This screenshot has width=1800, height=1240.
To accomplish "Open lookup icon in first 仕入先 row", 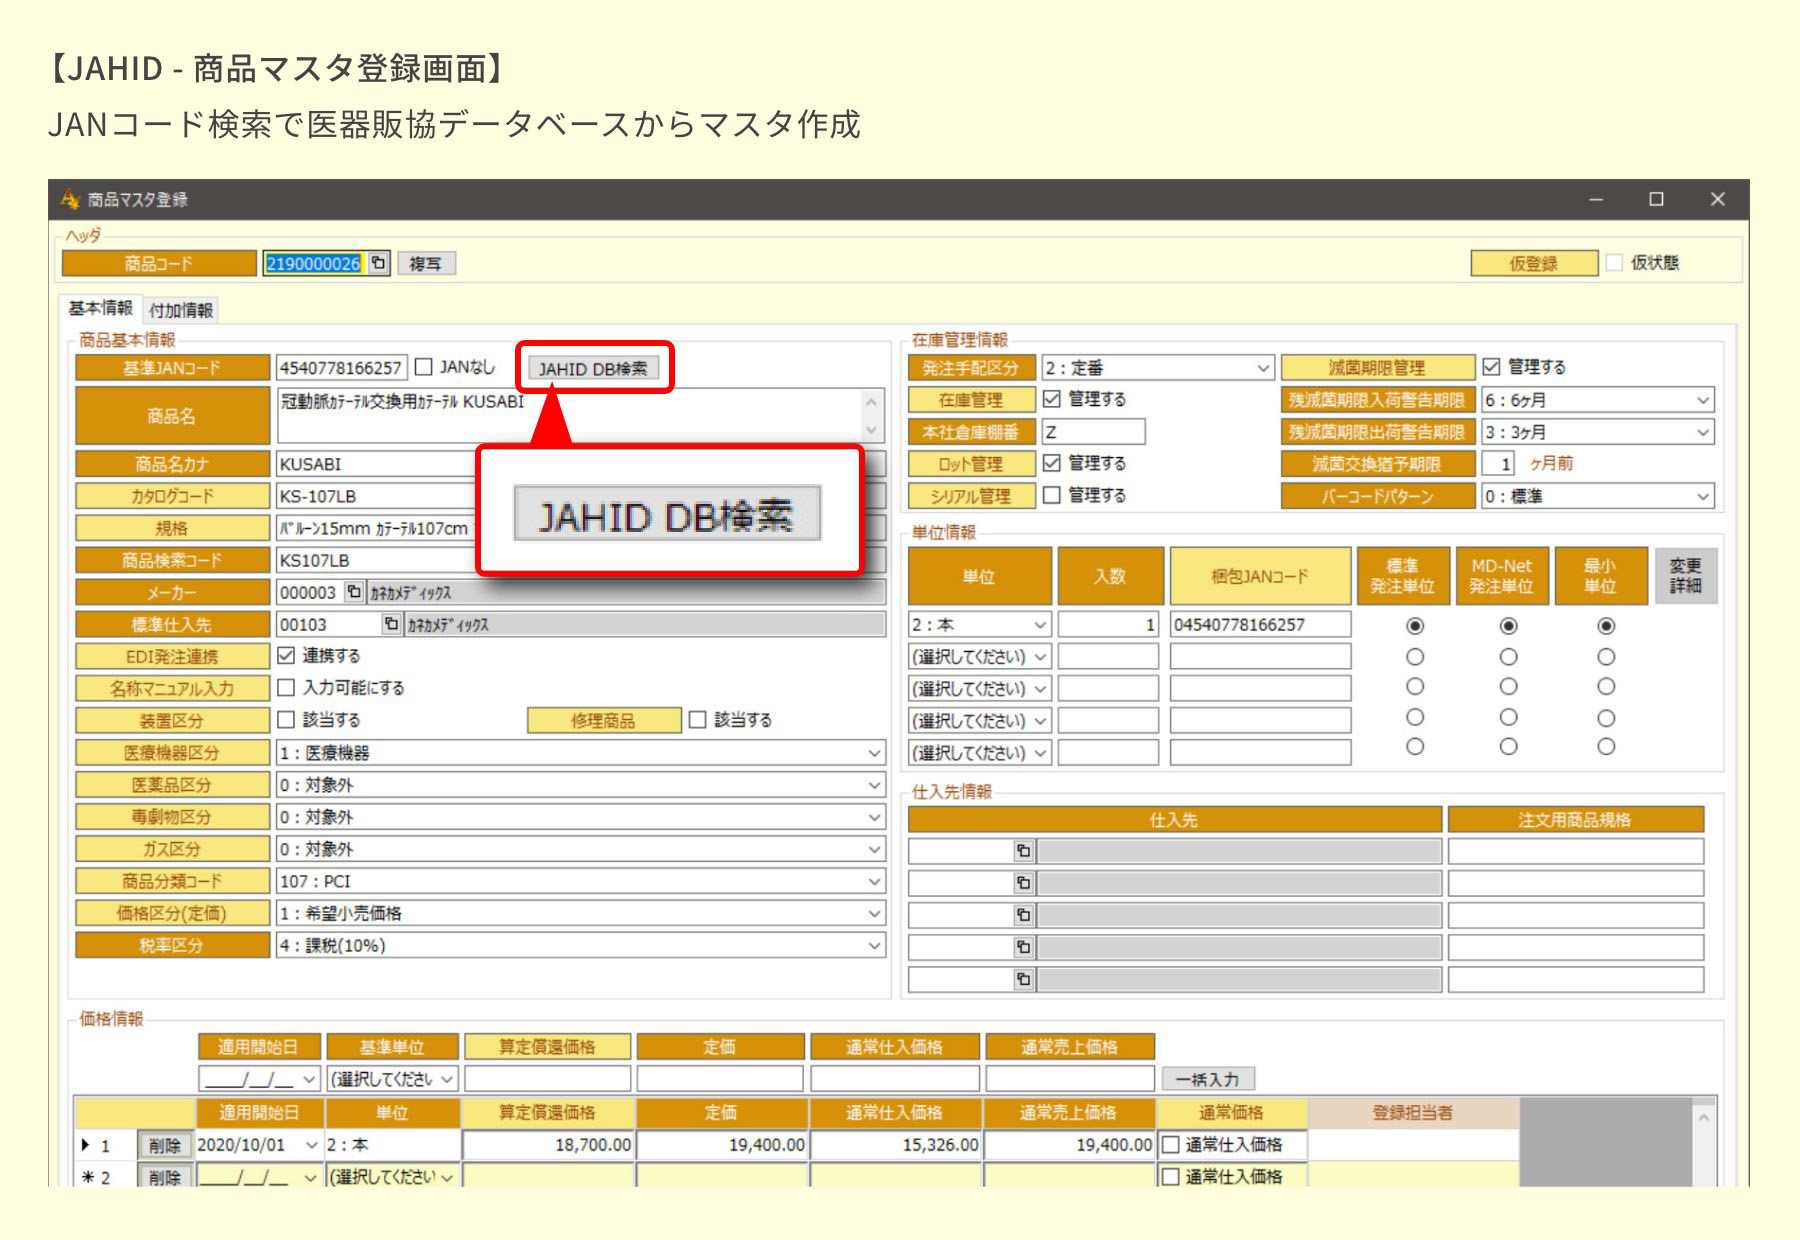I will click(1022, 851).
